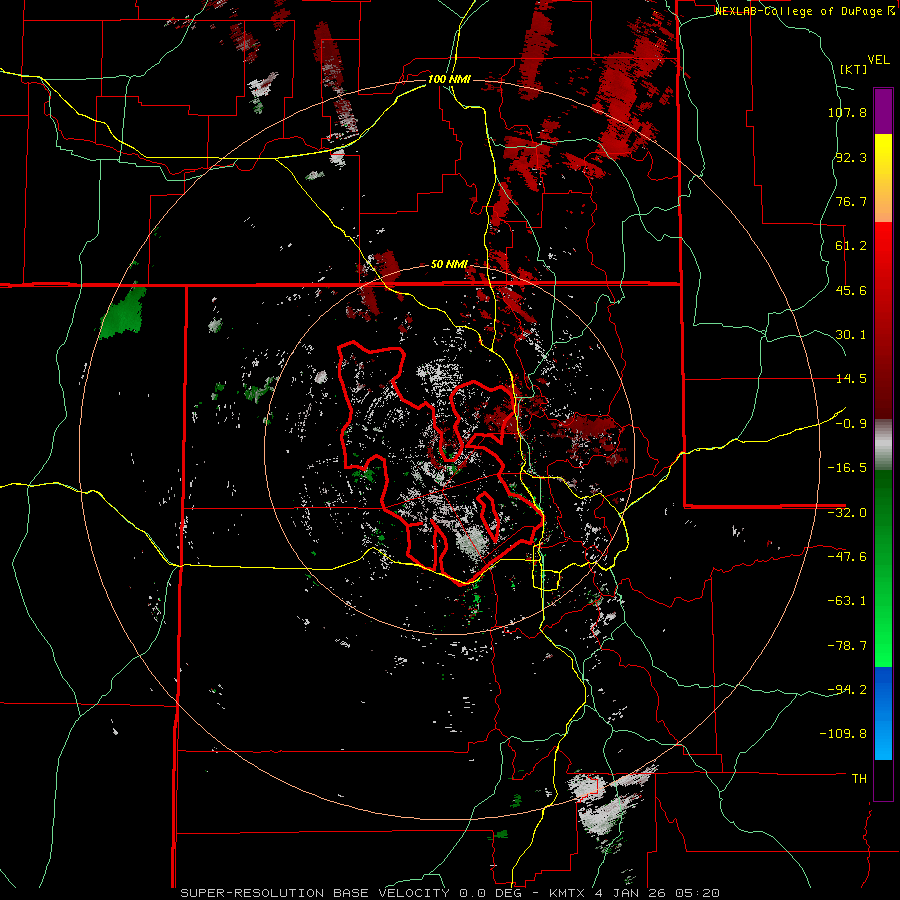This screenshot has width=900, height=900.
Task: Select the VEL legend title
Action: (x=878, y=60)
